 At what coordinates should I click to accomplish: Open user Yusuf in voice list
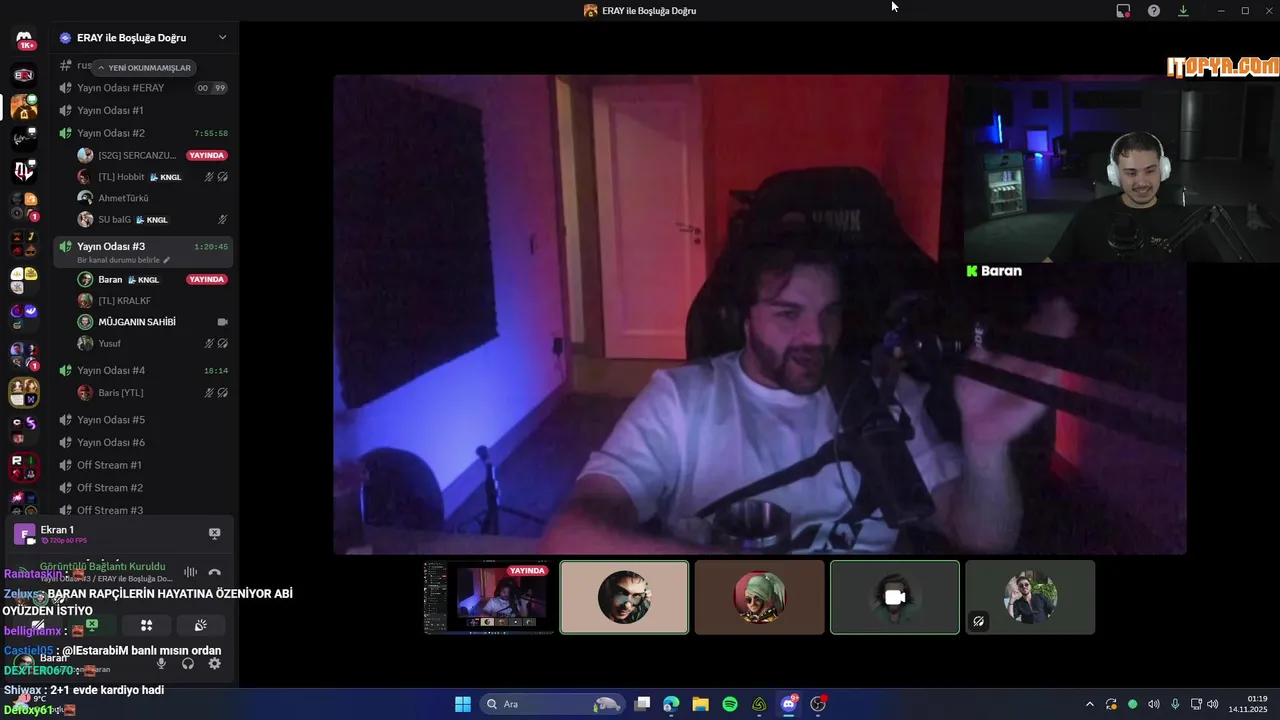pyautogui.click(x=153, y=343)
